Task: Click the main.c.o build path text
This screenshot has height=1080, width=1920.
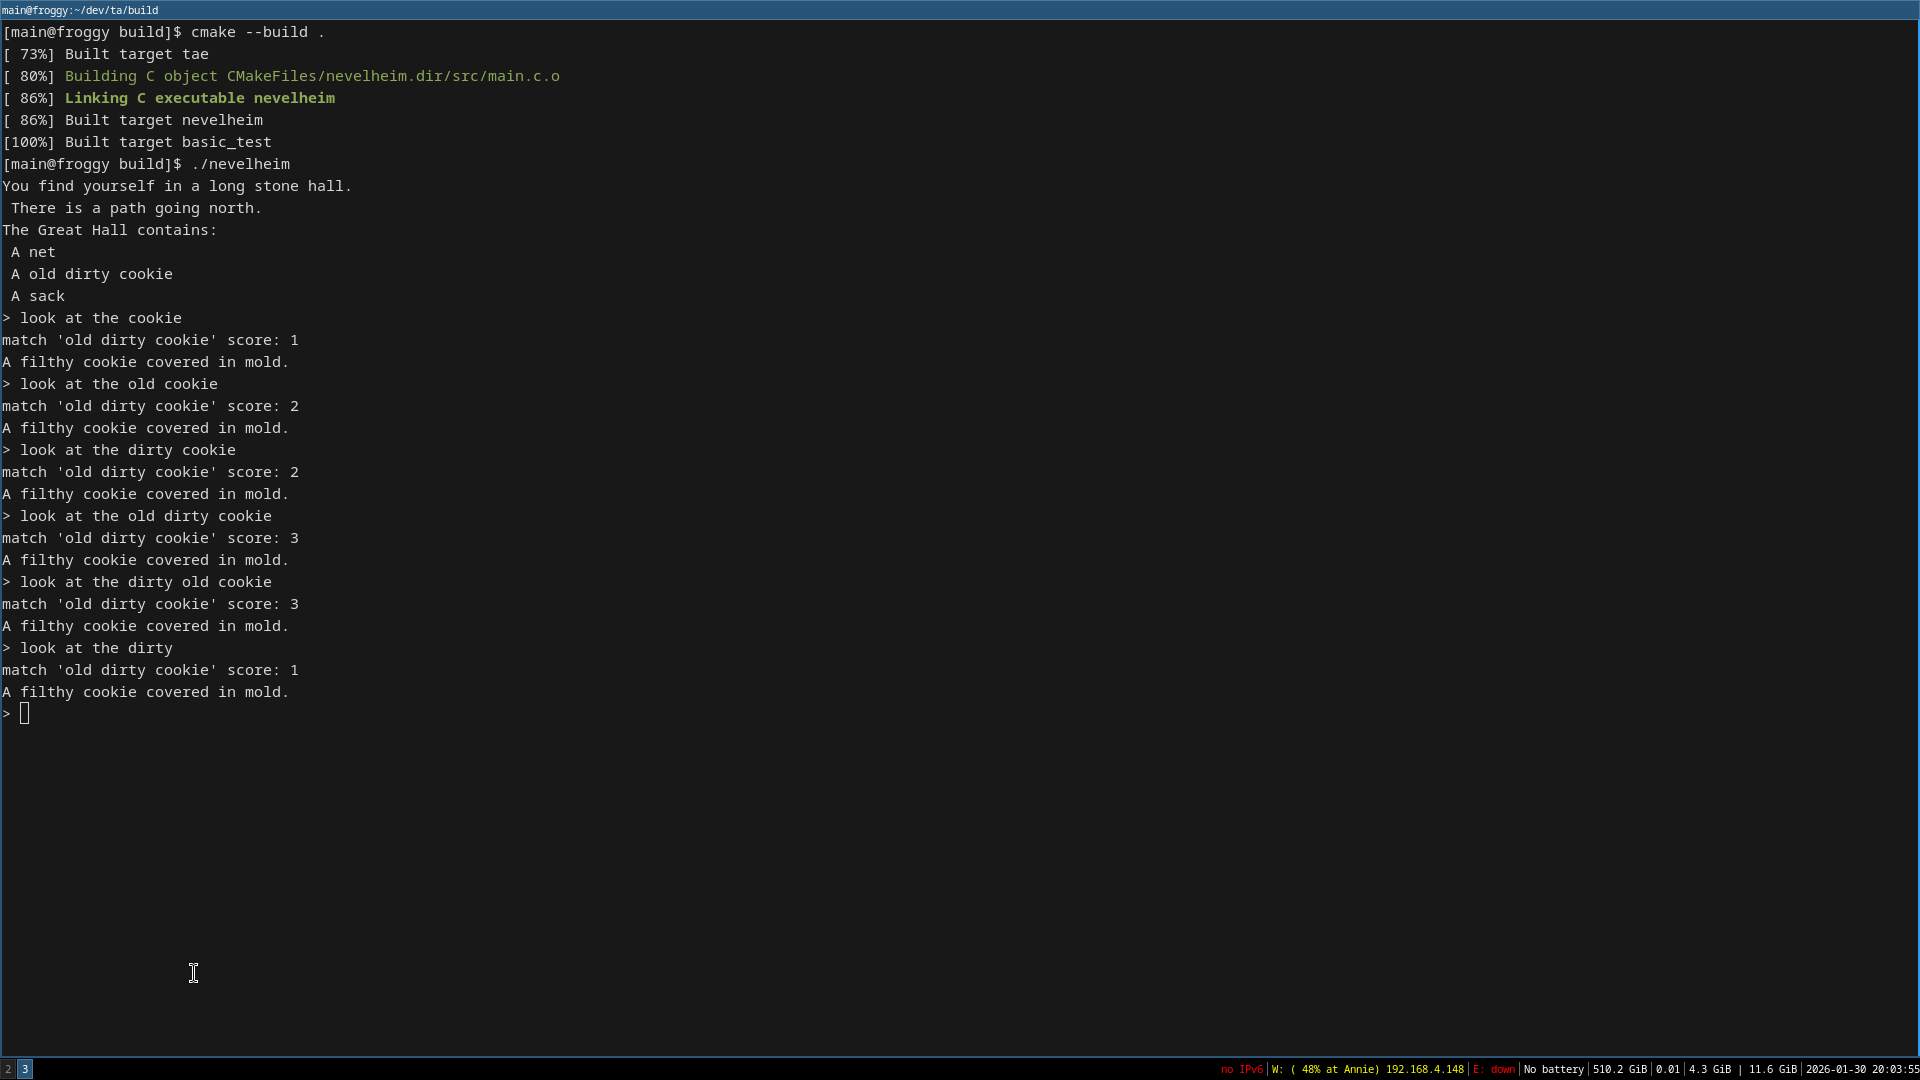Action: point(392,76)
